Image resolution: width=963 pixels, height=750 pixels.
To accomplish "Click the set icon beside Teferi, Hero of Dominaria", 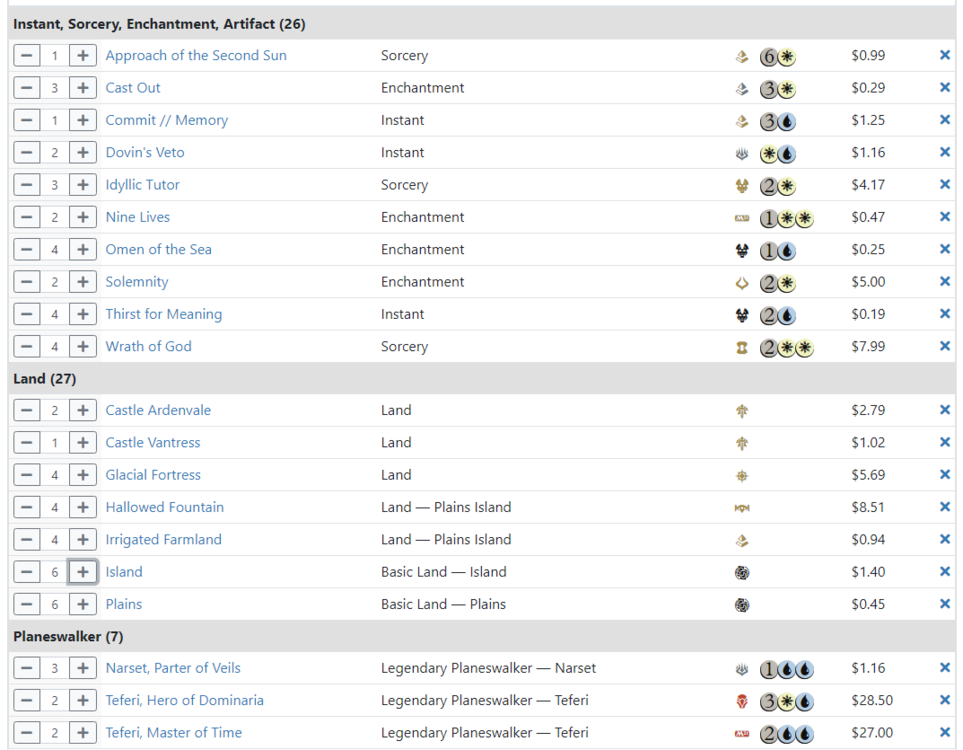I will coord(742,701).
